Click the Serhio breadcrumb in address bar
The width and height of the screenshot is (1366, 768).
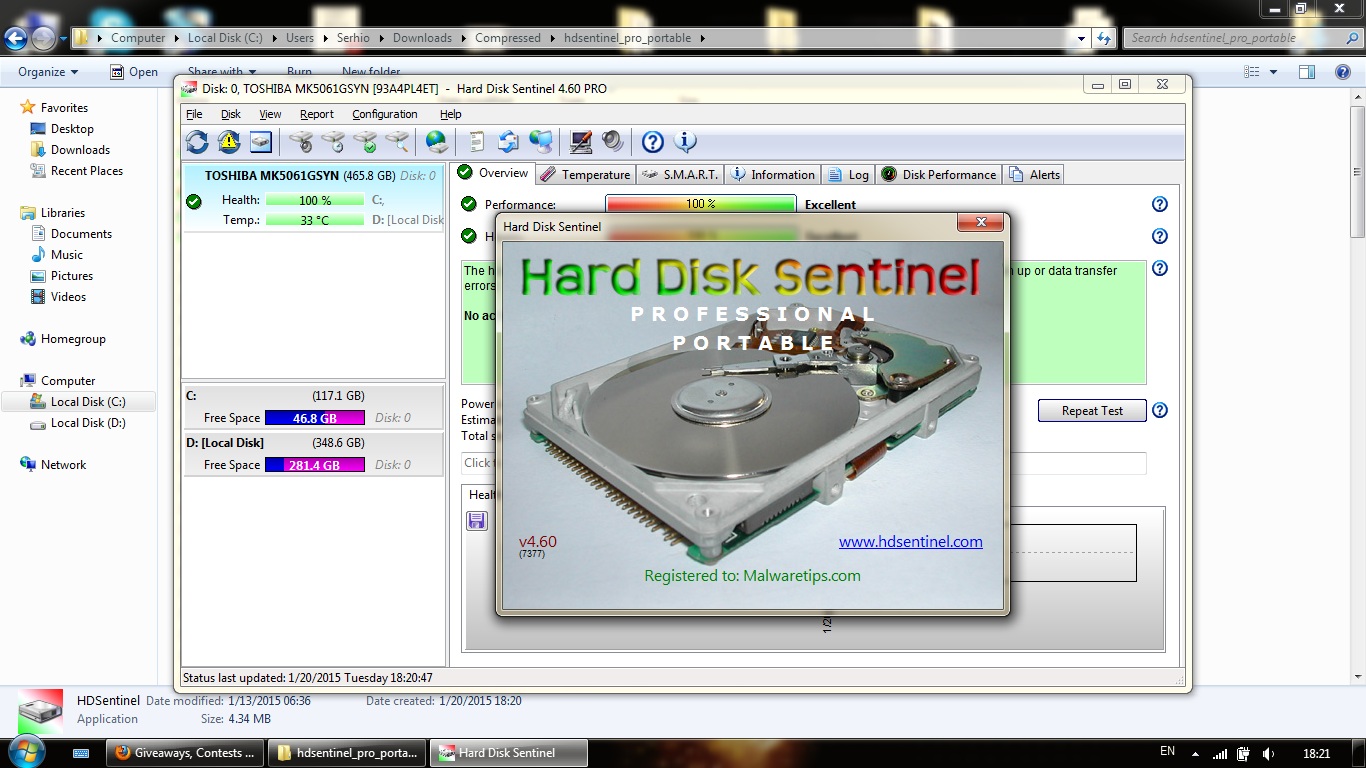(353, 38)
